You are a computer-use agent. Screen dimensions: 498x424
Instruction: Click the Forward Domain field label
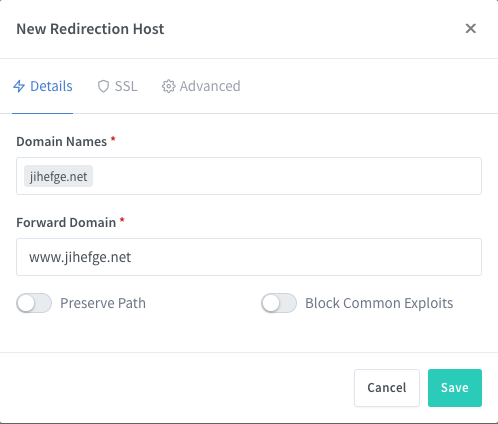(x=66, y=222)
